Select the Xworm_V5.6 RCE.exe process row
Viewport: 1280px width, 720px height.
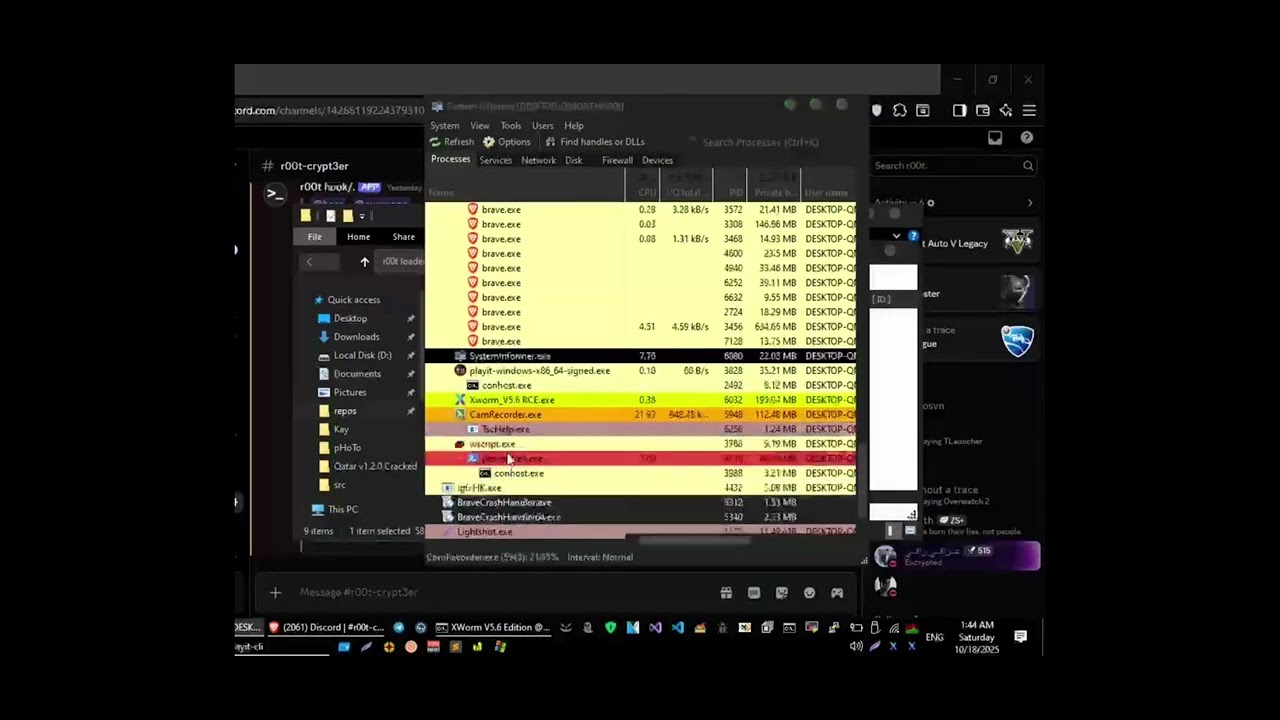641,400
